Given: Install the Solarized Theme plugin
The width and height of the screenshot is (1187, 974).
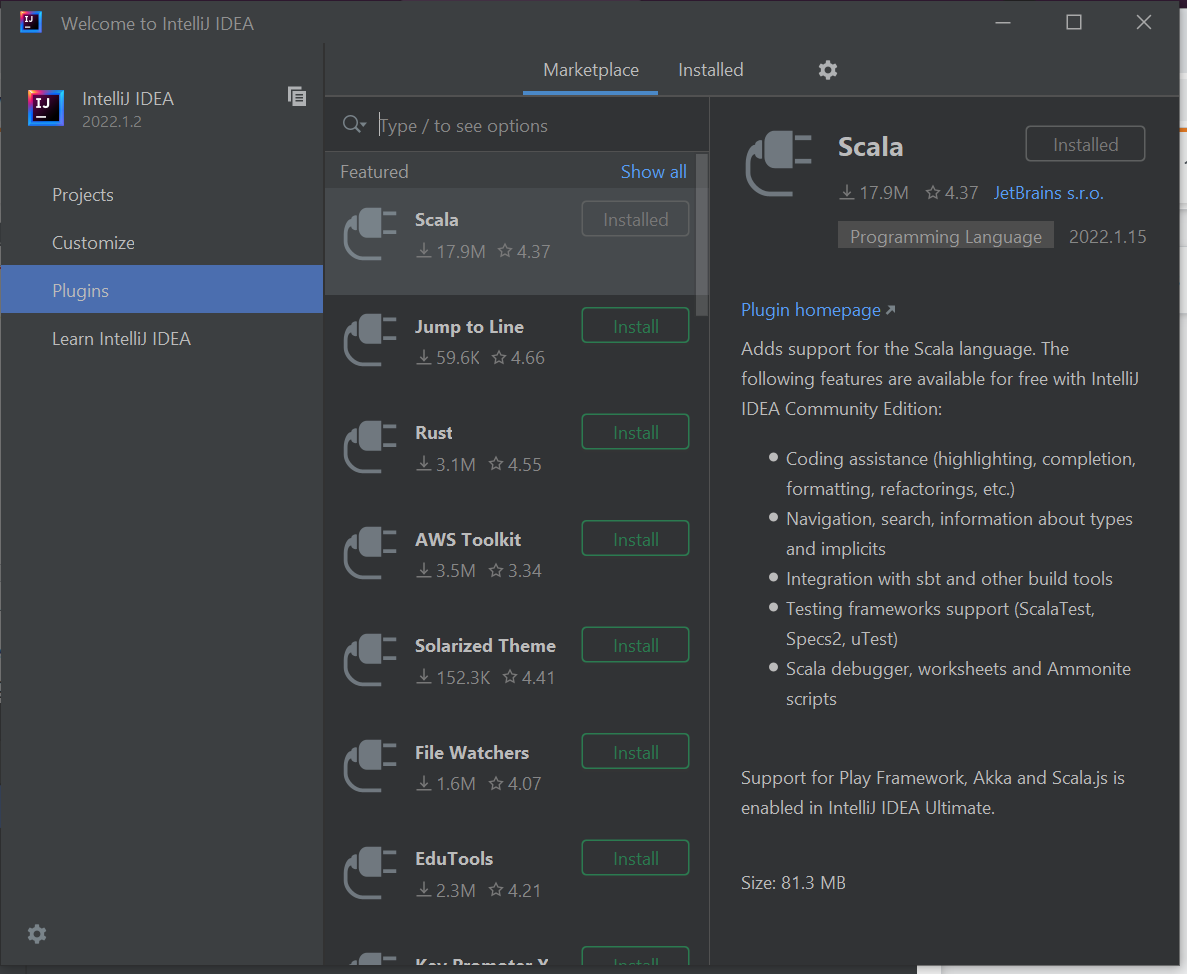Looking at the screenshot, I should pos(635,645).
